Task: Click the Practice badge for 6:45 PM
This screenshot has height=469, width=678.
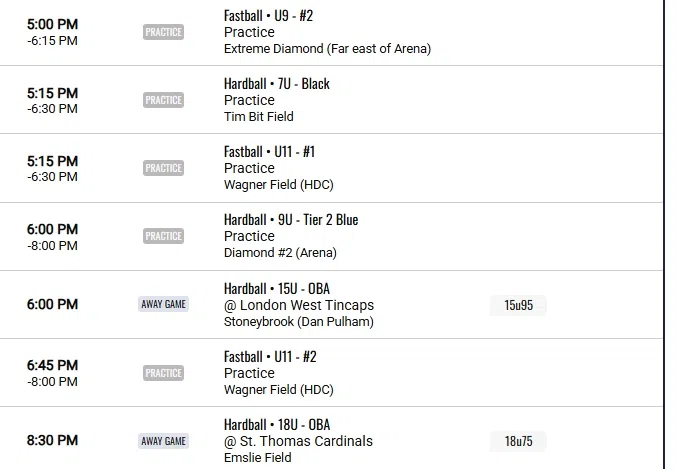Action: coord(163,373)
